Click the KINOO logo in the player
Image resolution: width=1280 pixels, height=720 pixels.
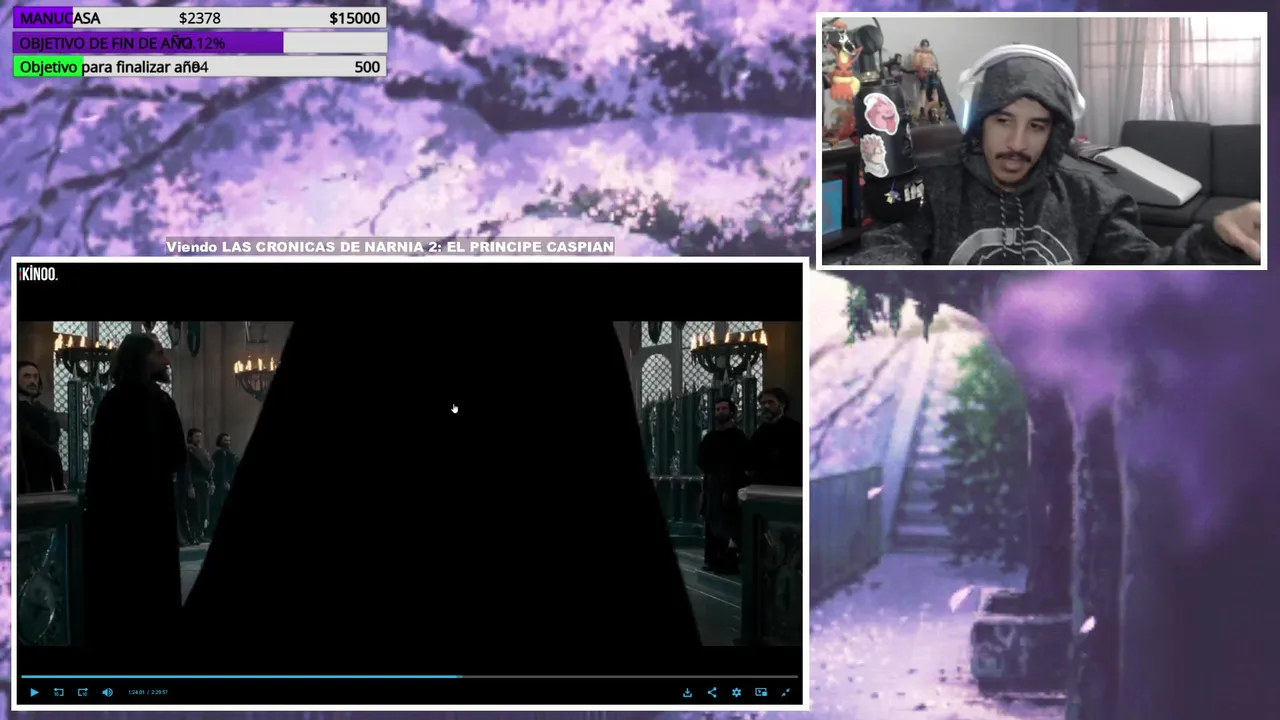tap(39, 274)
